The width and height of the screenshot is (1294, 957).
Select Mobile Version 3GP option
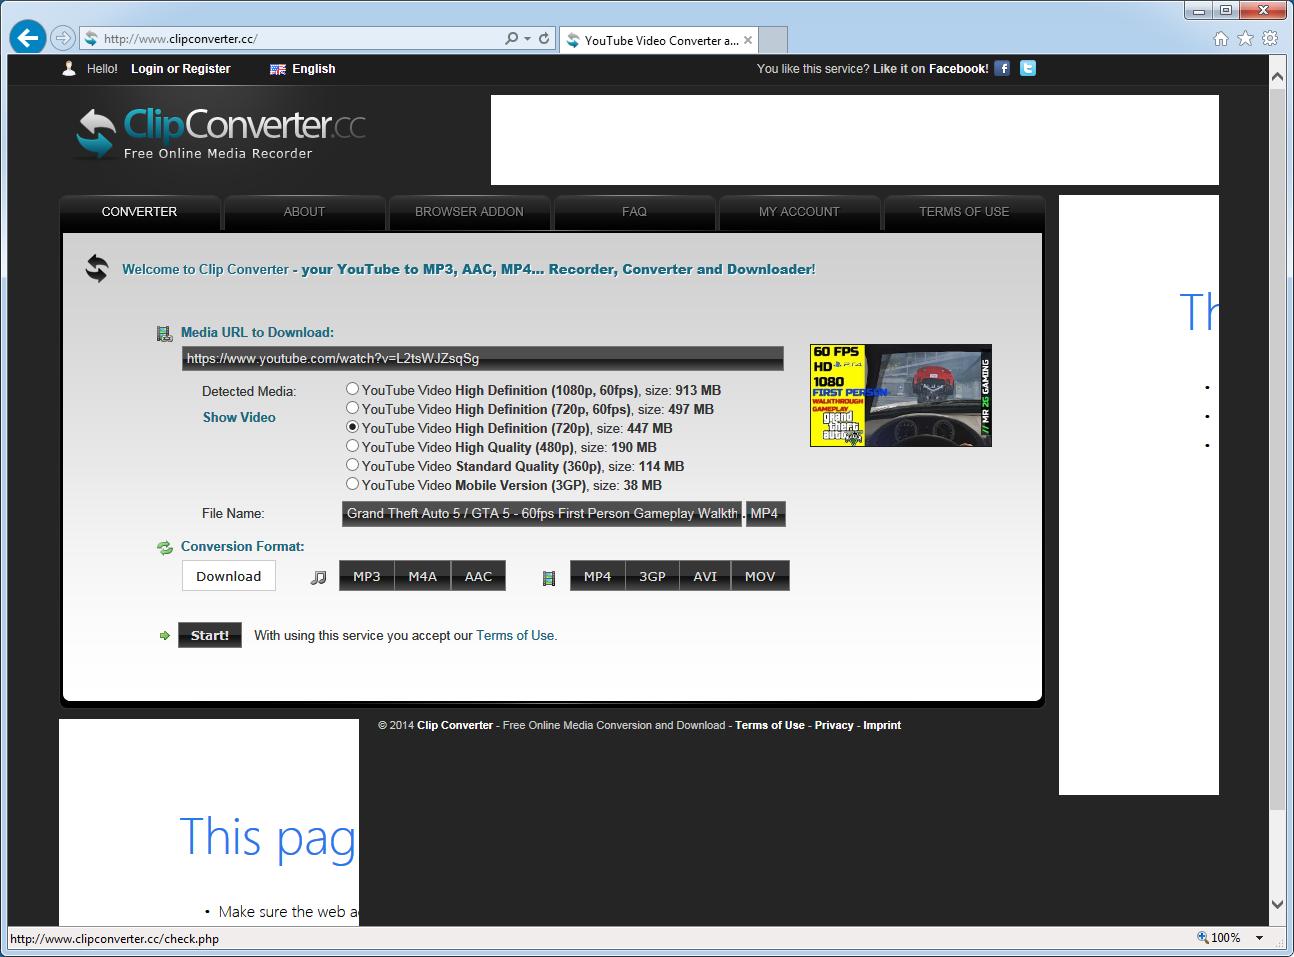[352, 484]
